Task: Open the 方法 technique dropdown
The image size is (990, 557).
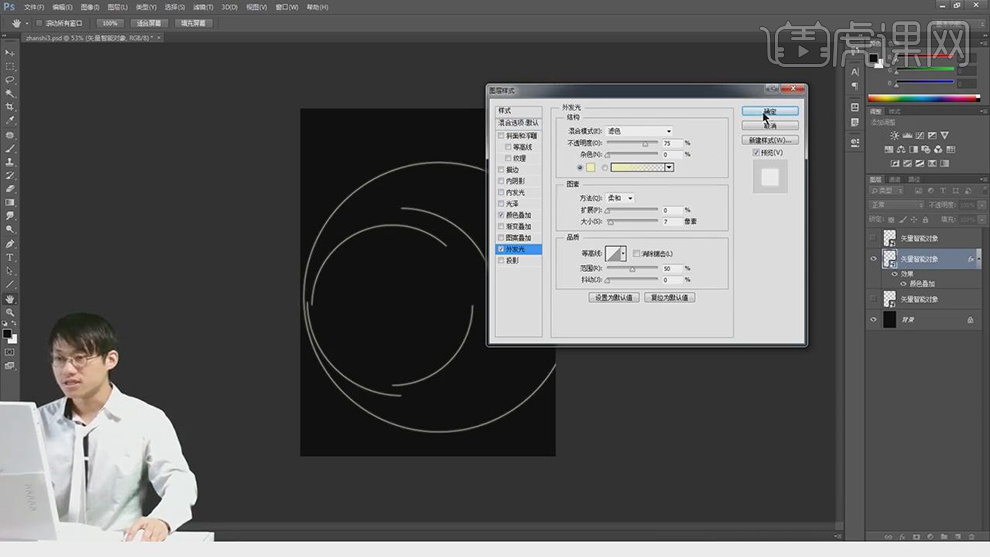Action: (x=621, y=198)
